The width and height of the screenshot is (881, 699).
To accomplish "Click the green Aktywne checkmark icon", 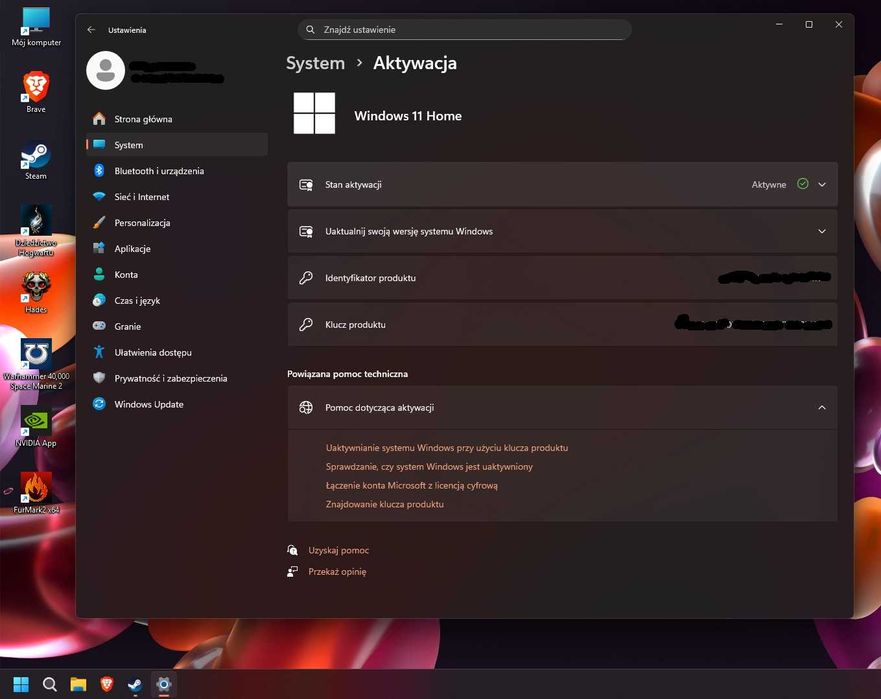I will point(802,184).
